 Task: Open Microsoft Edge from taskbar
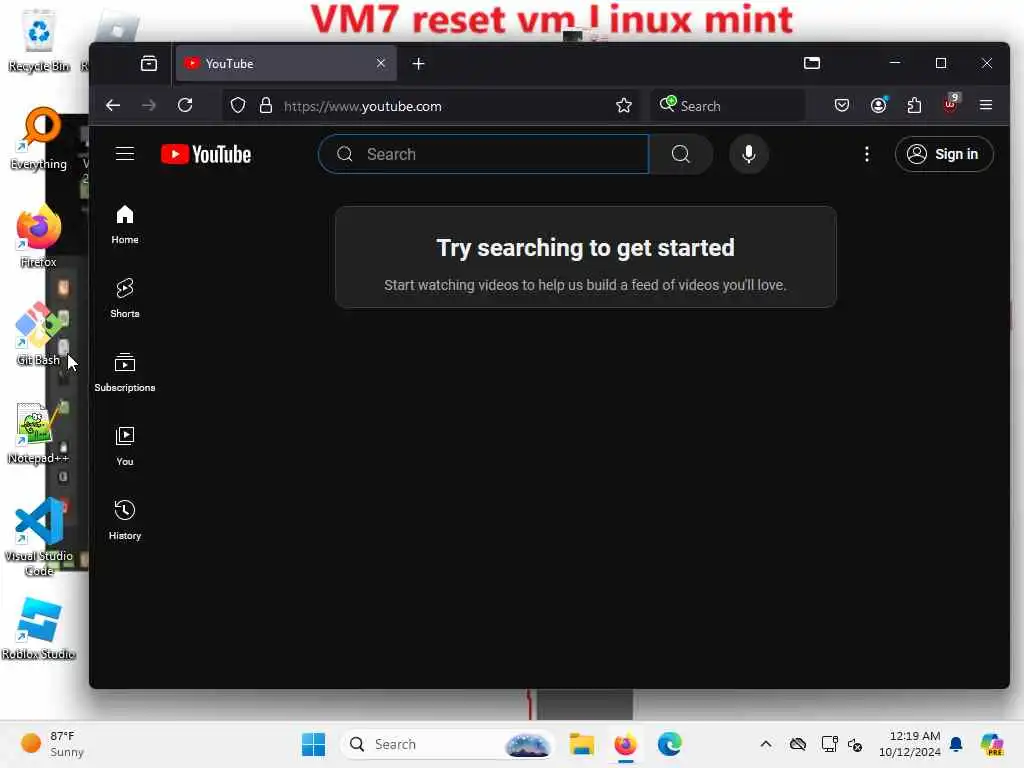[669, 744]
